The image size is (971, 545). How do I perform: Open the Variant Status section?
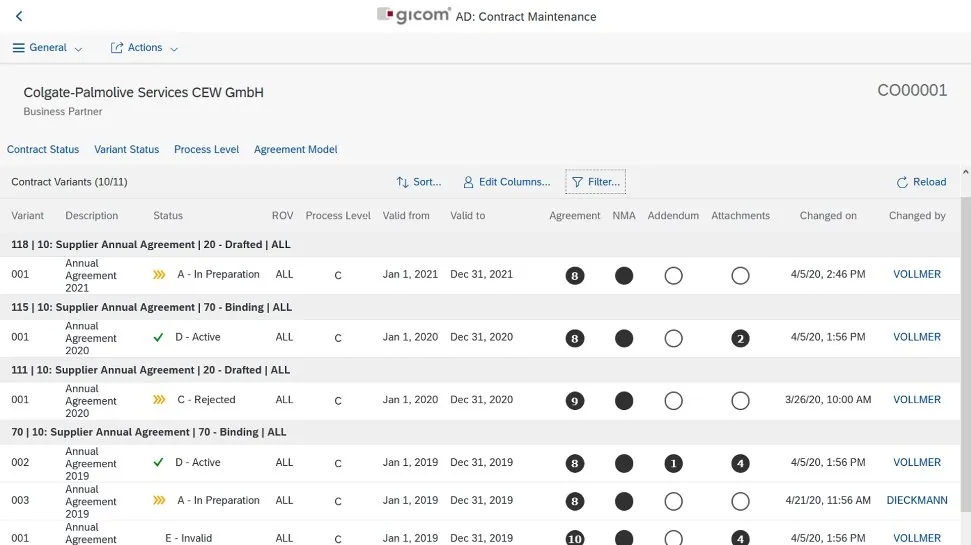126,149
